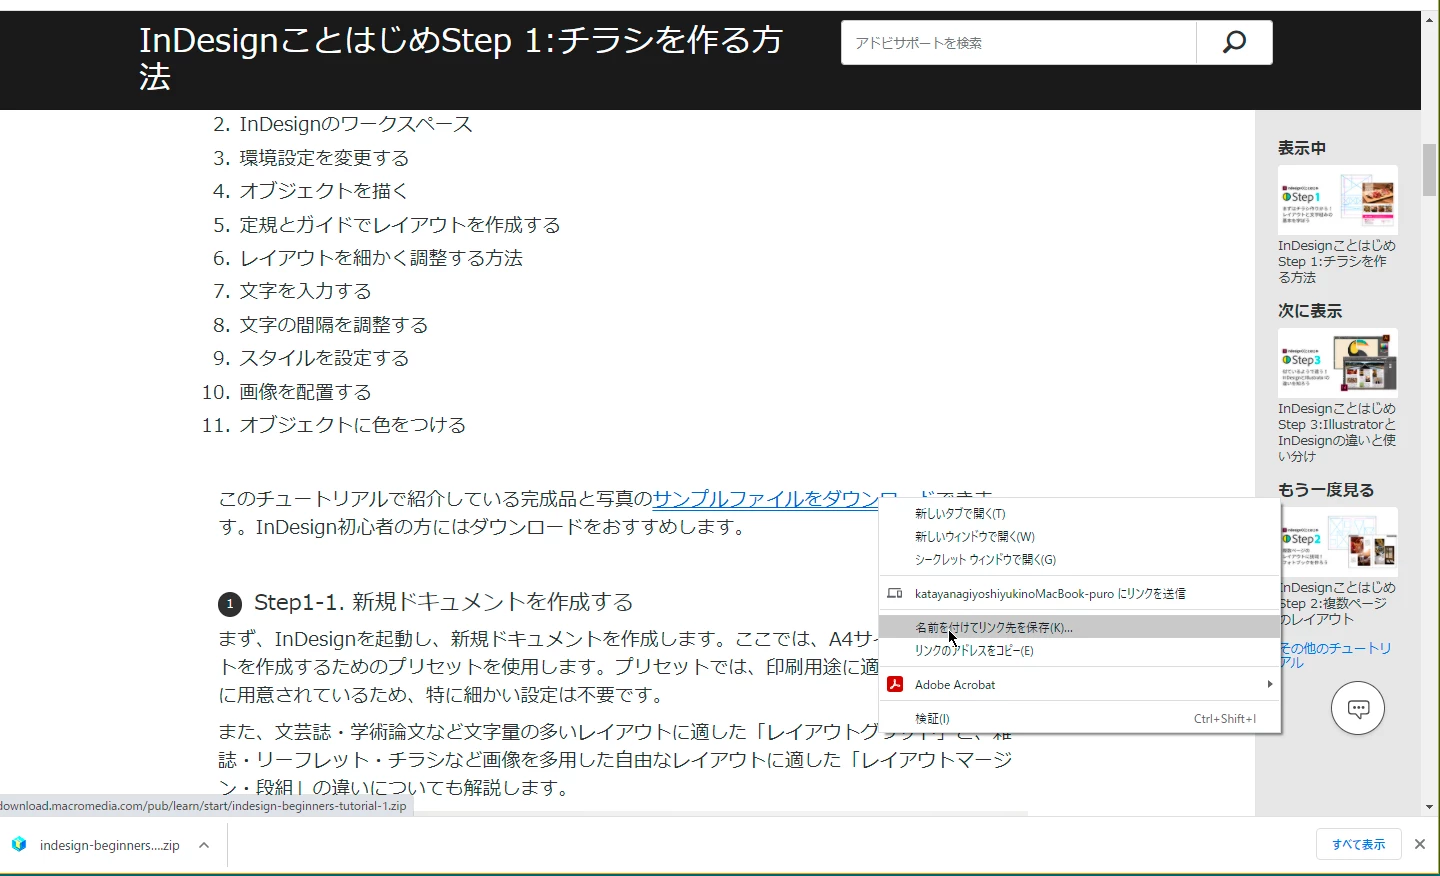Choose 新しいタブで開く from context menu

point(1080,514)
